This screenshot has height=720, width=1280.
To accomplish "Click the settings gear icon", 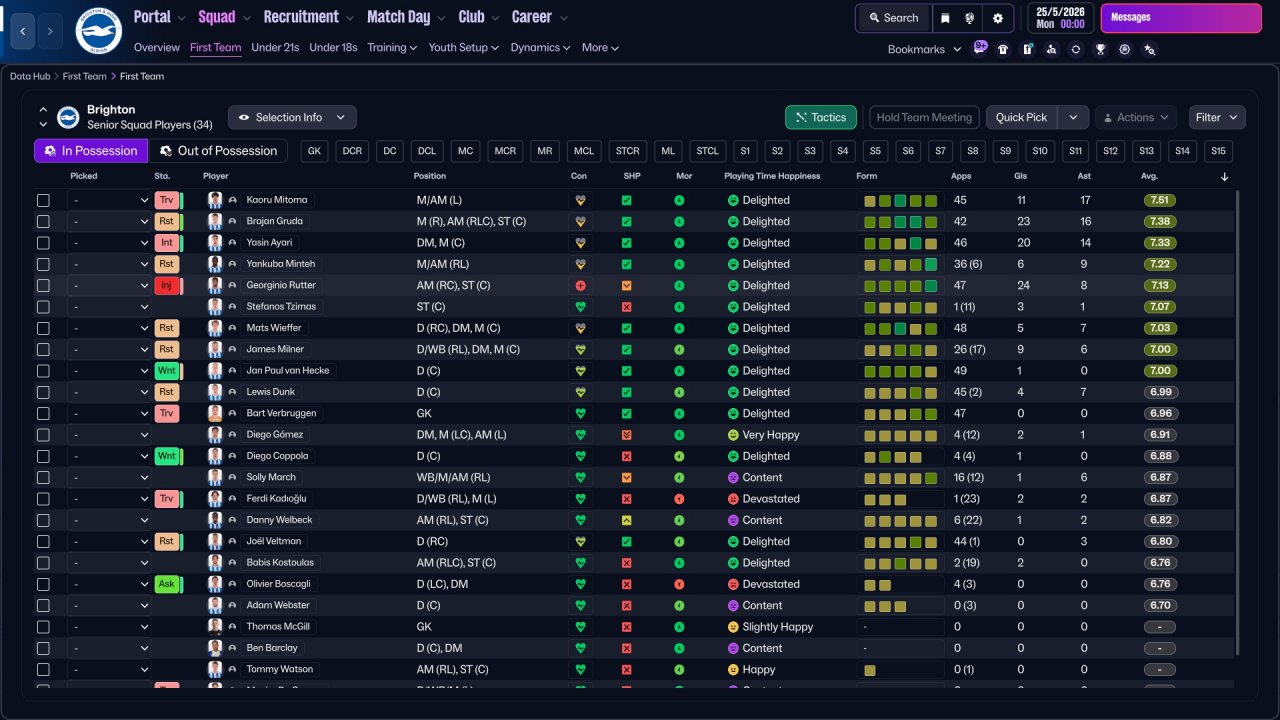I will pyautogui.click(x=997, y=18).
